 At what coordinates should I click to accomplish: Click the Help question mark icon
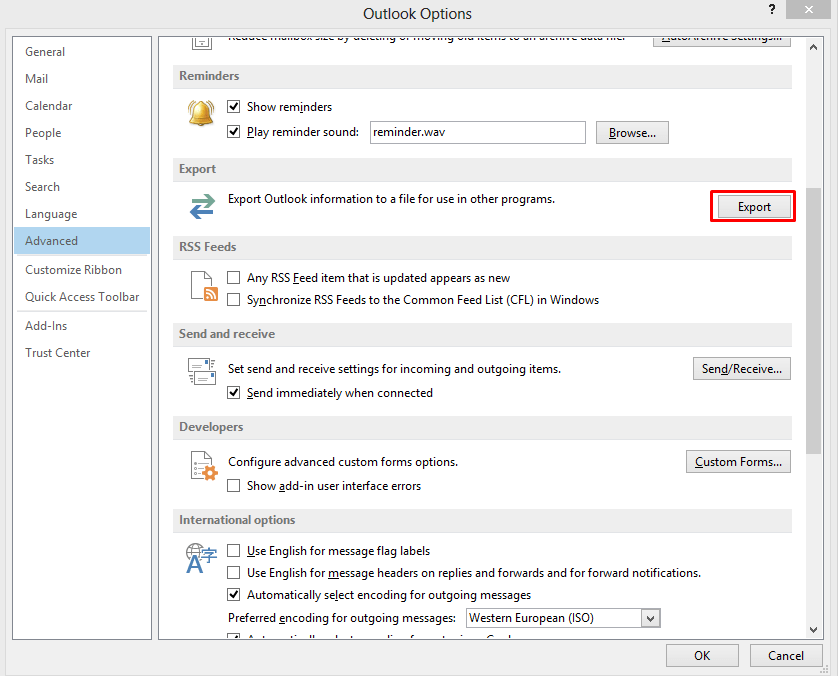pos(772,11)
